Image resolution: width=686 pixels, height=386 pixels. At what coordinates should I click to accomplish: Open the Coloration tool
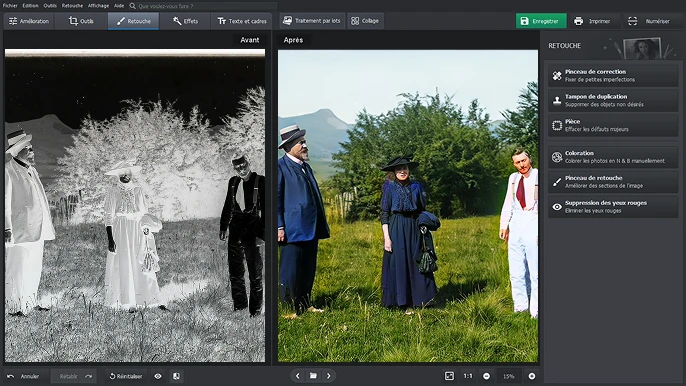(613, 157)
